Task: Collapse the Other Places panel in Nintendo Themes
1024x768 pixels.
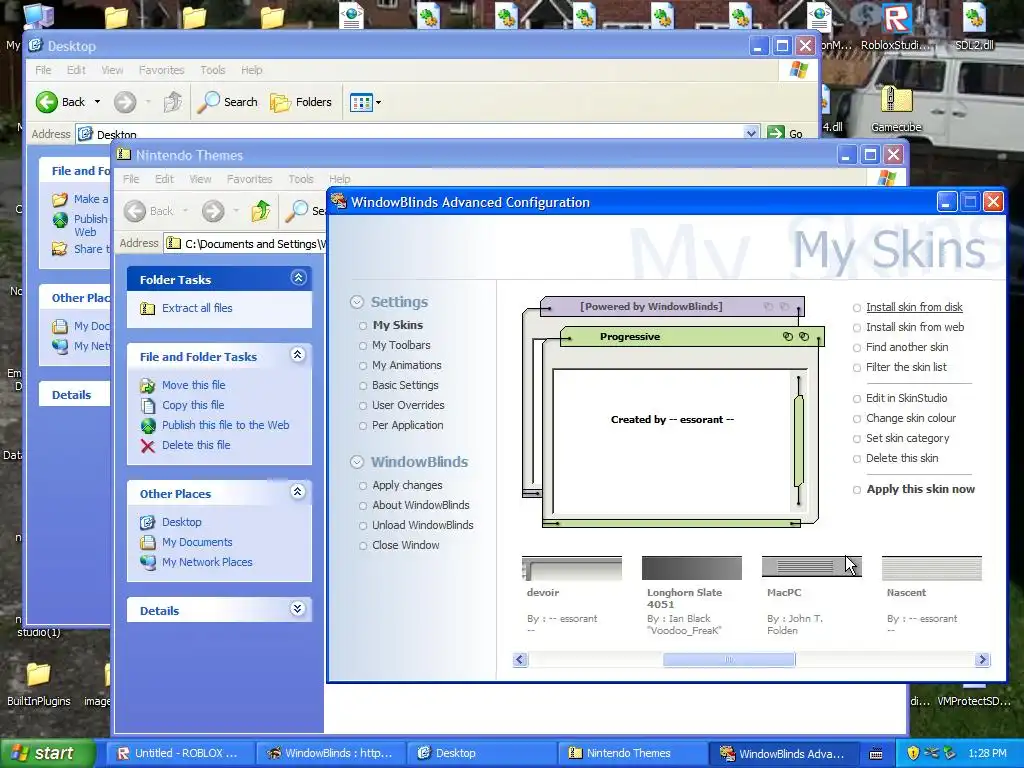Action: pyautogui.click(x=298, y=492)
